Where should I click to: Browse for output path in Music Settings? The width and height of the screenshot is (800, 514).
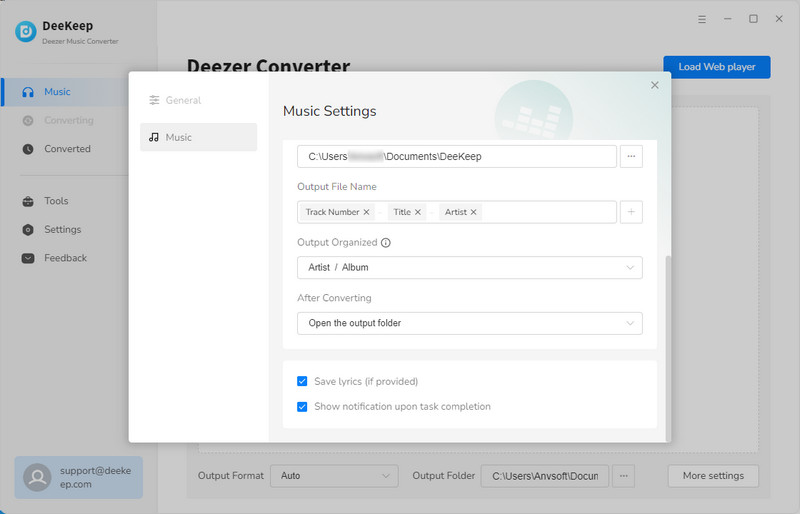631,156
